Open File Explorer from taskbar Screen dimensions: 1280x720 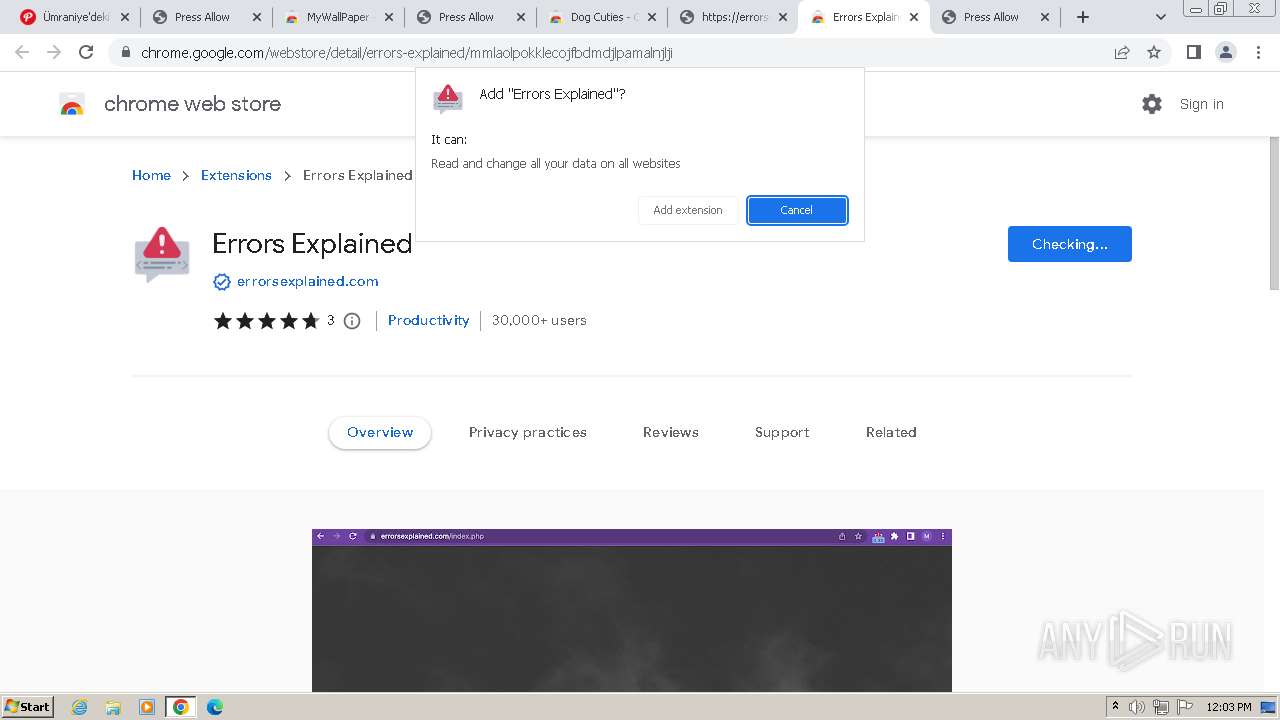pyautogui.click(x=113, y=707)
